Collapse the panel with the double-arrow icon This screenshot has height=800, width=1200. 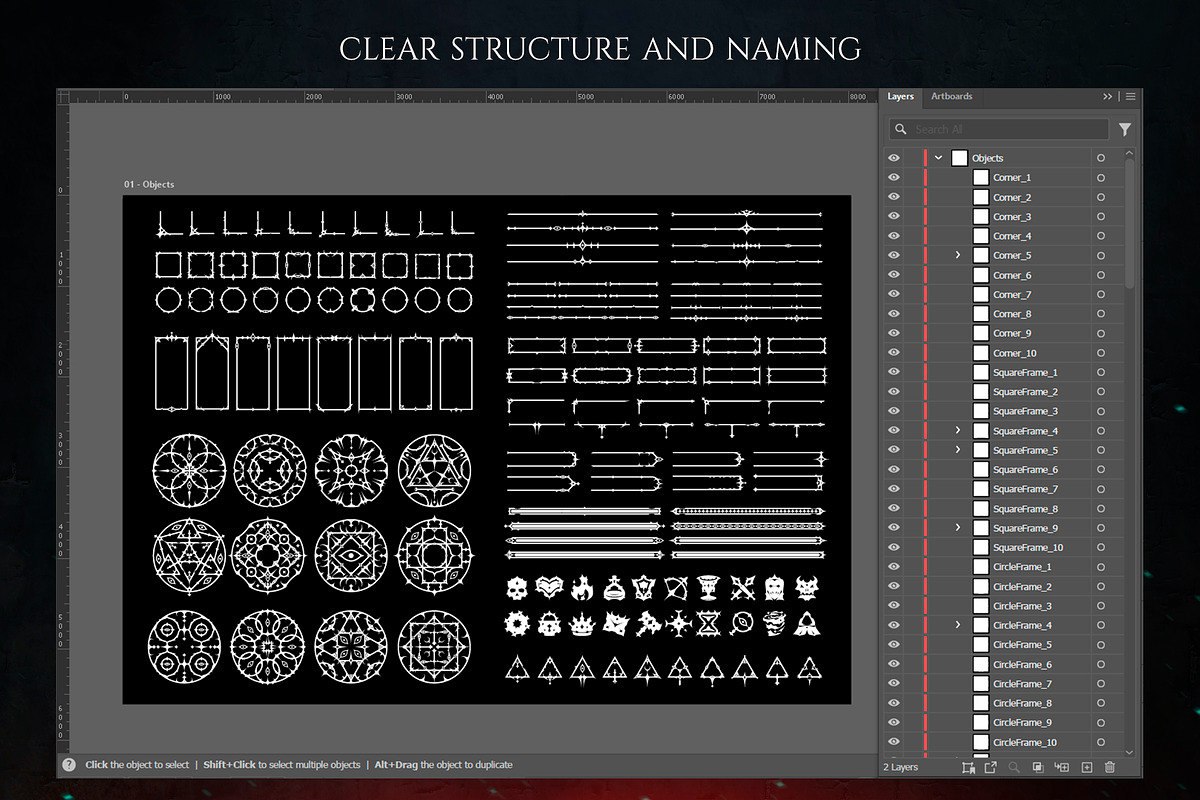tap(1108, 97)
